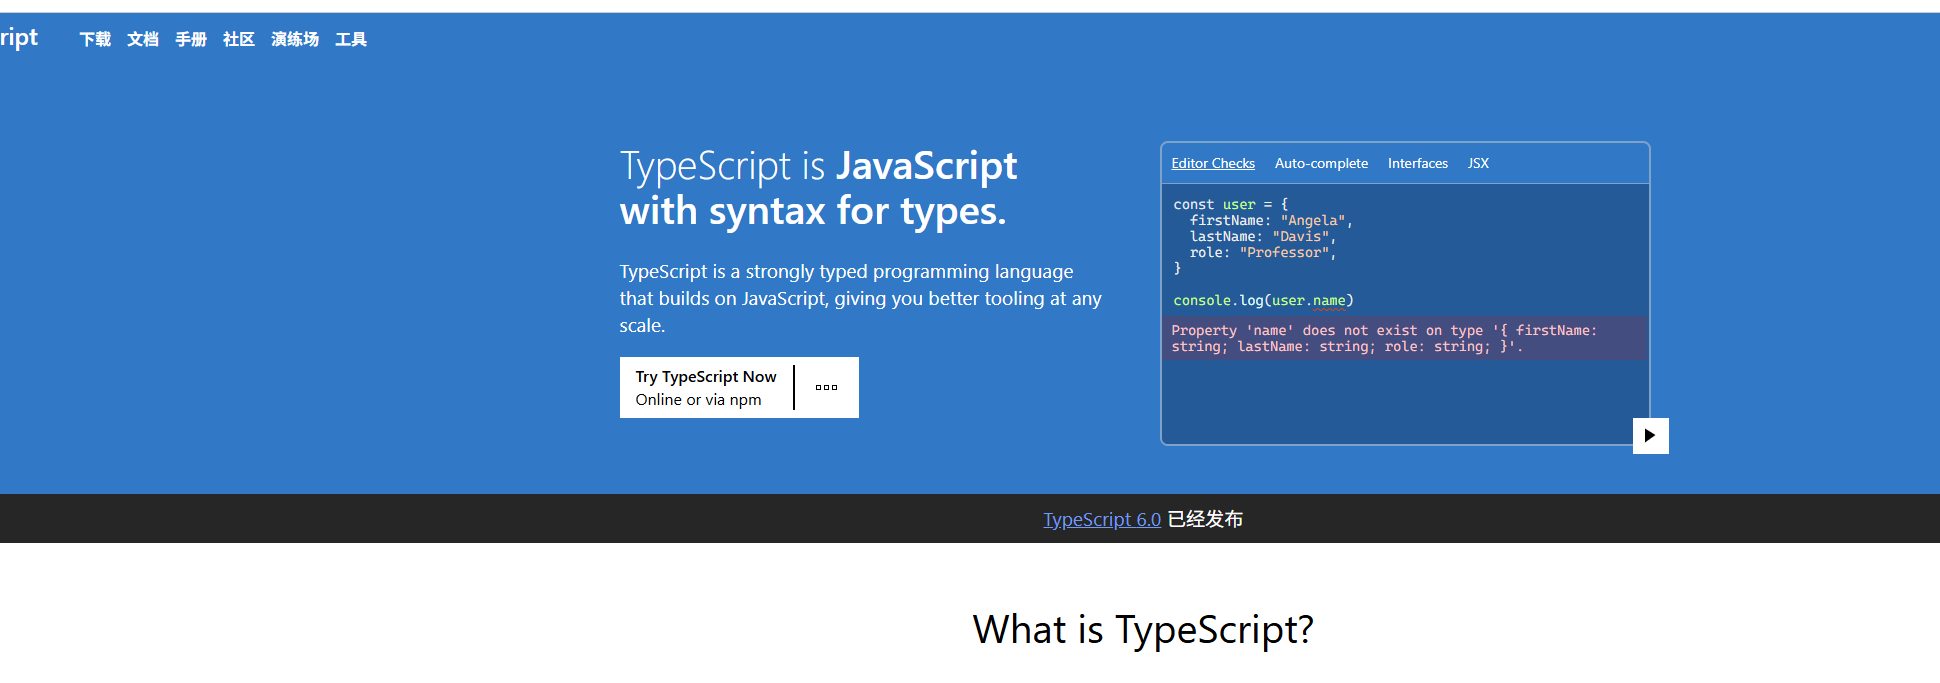This screenshot has width=1940, height=683.
Task: Click the 'Online or via npm' subtitle
Action: pyautogui.click(x=698, y=399)
